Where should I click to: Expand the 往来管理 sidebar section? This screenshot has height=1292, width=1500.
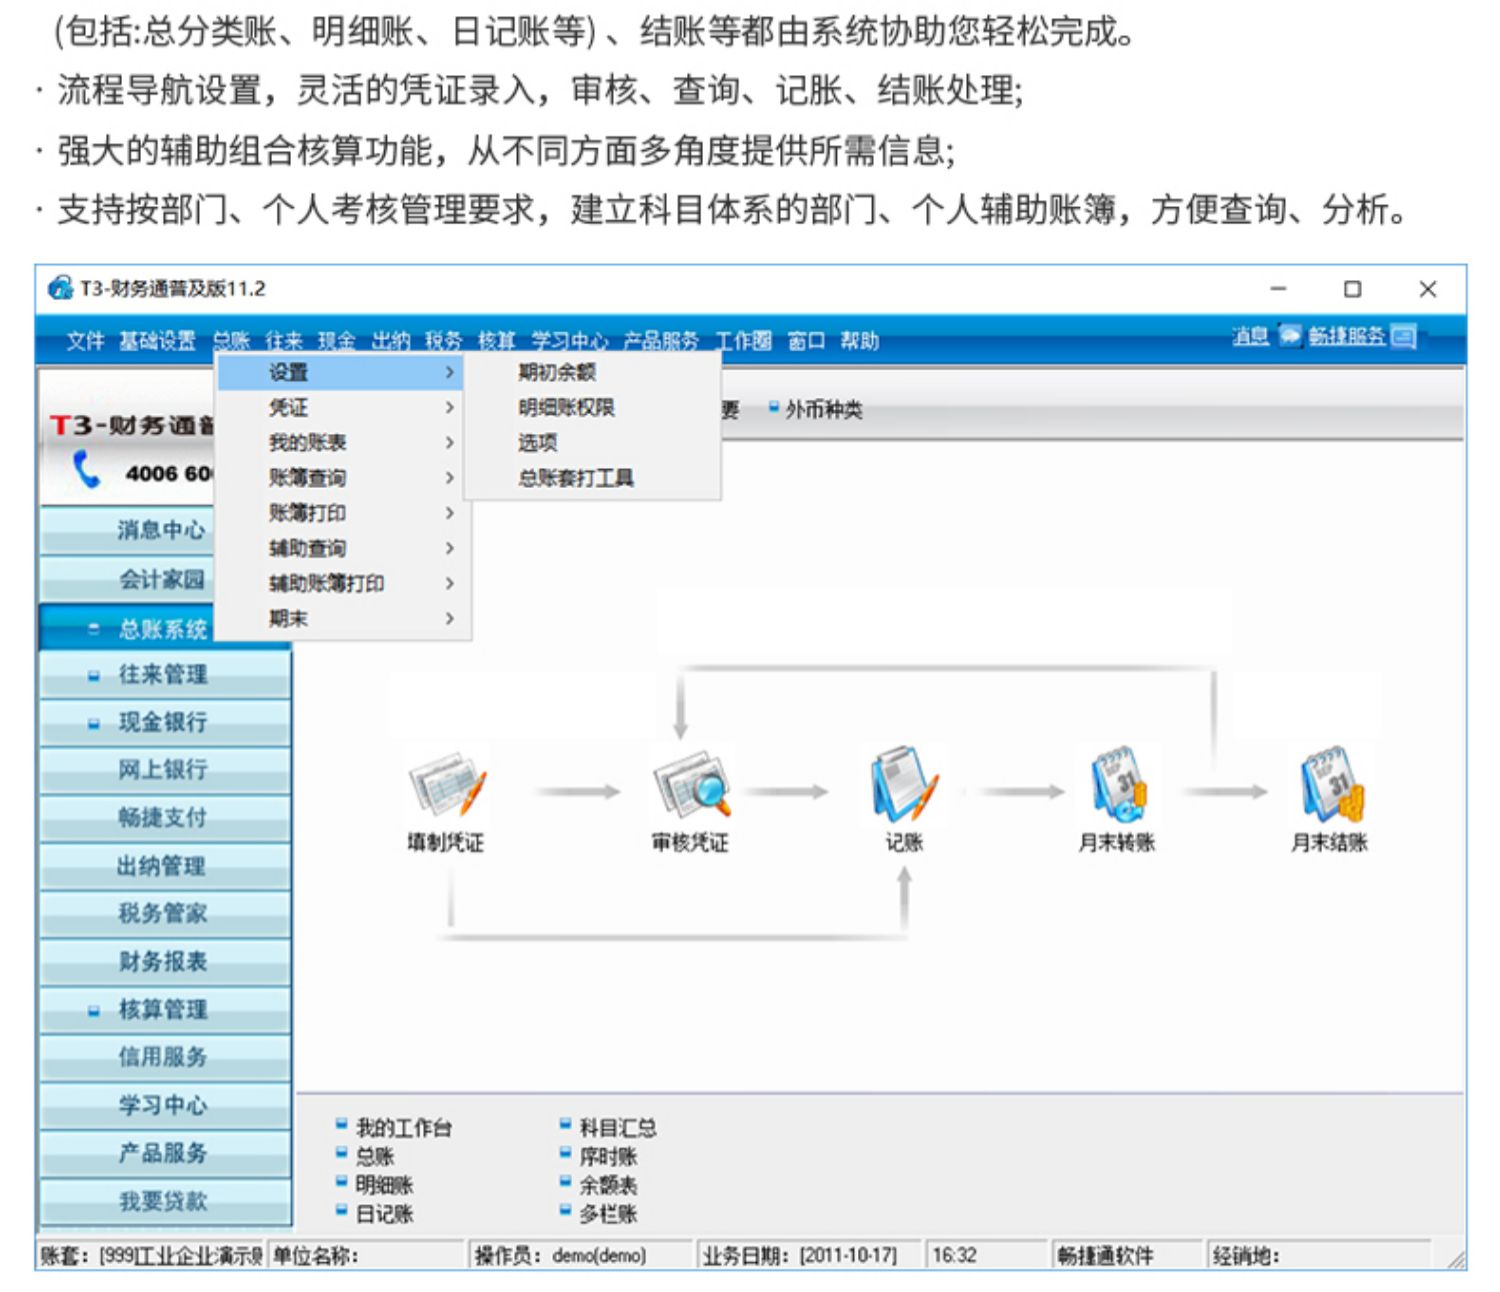(x=93, y=676)
